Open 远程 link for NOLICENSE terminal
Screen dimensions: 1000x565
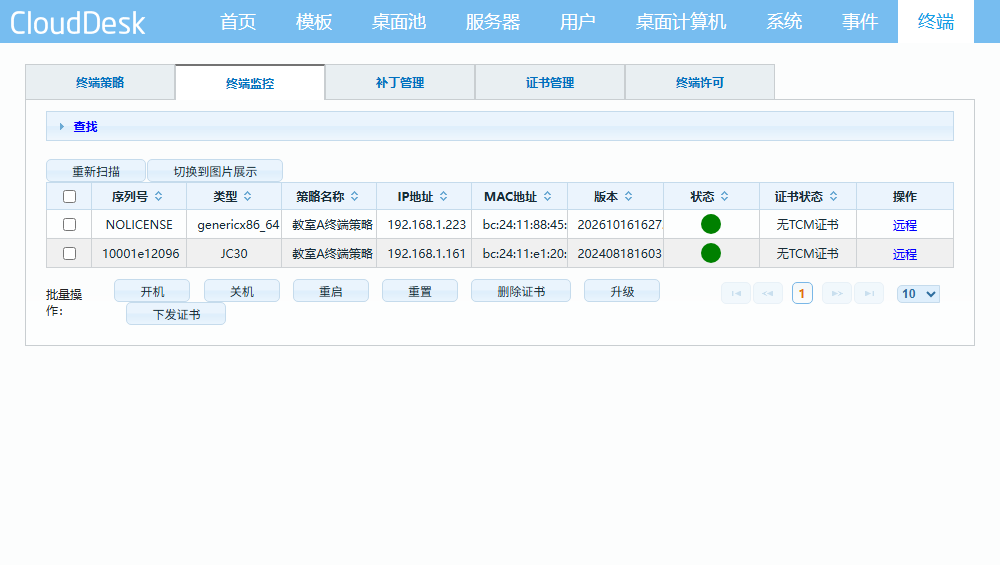click(904, 225)
